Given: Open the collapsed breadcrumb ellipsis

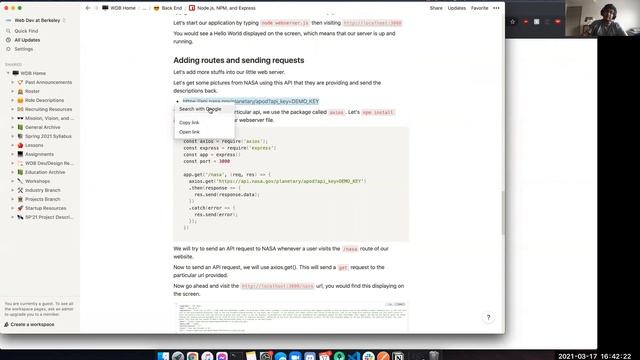Looking at the screenshot, I should [144, 8].
